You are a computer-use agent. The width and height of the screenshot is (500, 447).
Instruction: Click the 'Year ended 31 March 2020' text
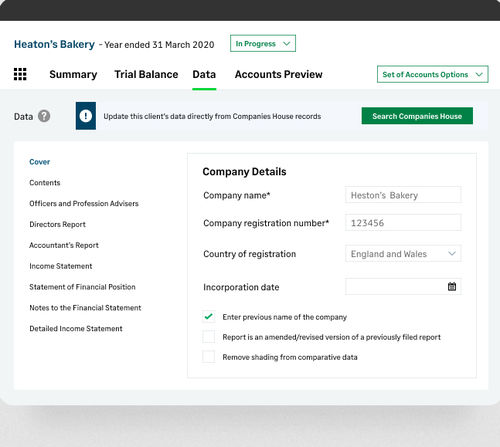click(159, 45)
